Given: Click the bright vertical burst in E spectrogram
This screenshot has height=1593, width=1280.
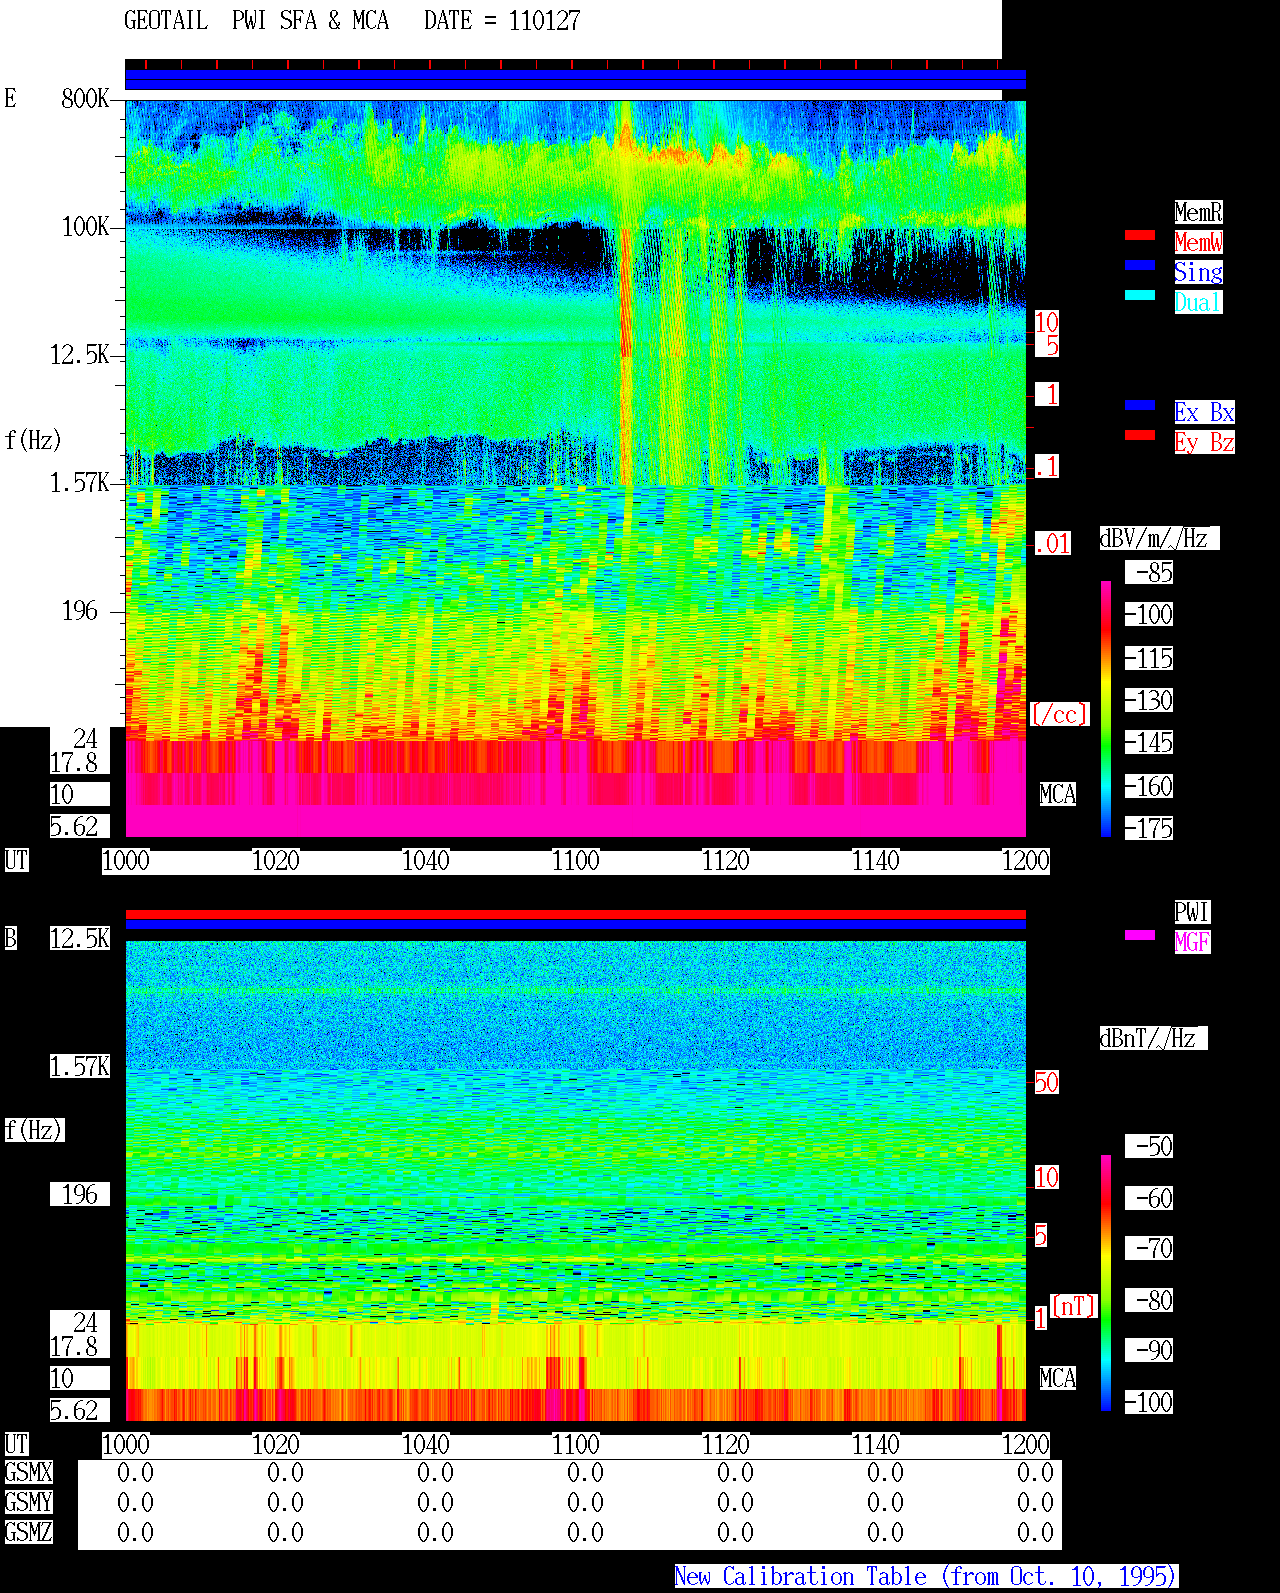Looking at the screenshot, I should [x=627, y=292].
